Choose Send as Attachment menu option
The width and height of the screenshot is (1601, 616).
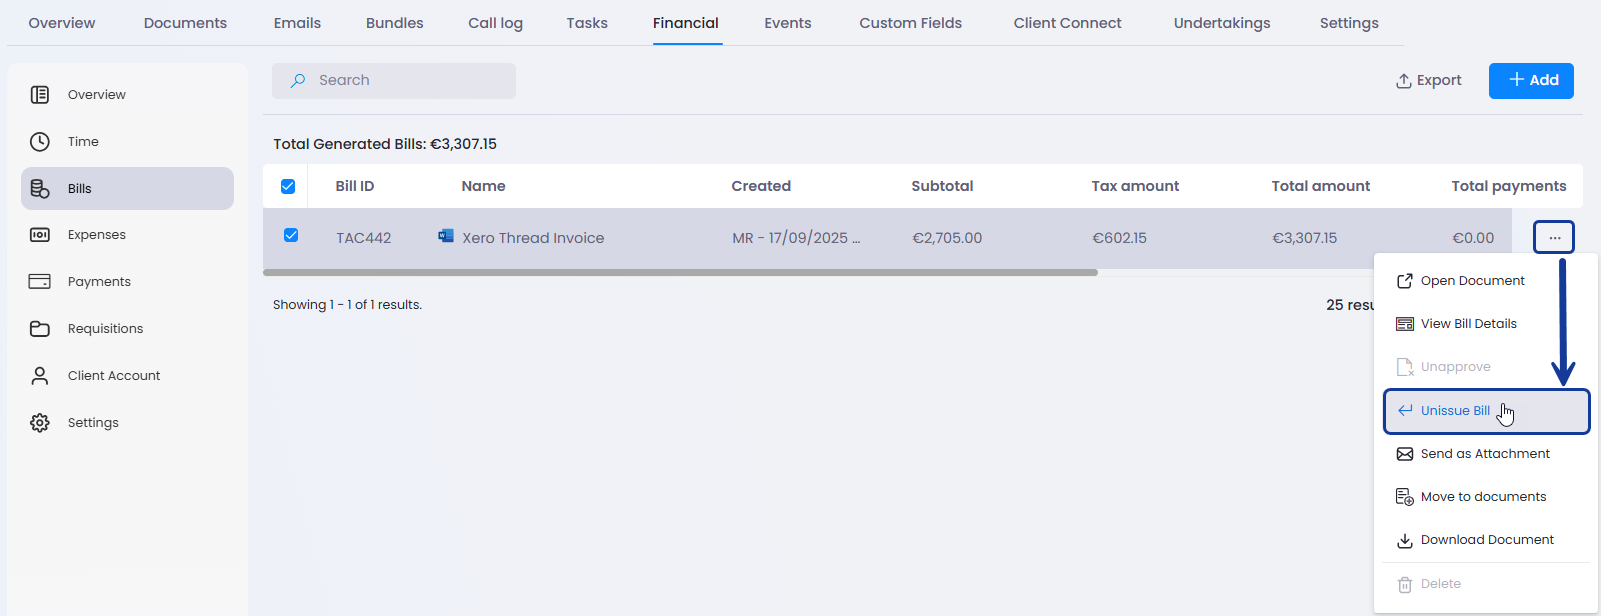[1484, 454]
